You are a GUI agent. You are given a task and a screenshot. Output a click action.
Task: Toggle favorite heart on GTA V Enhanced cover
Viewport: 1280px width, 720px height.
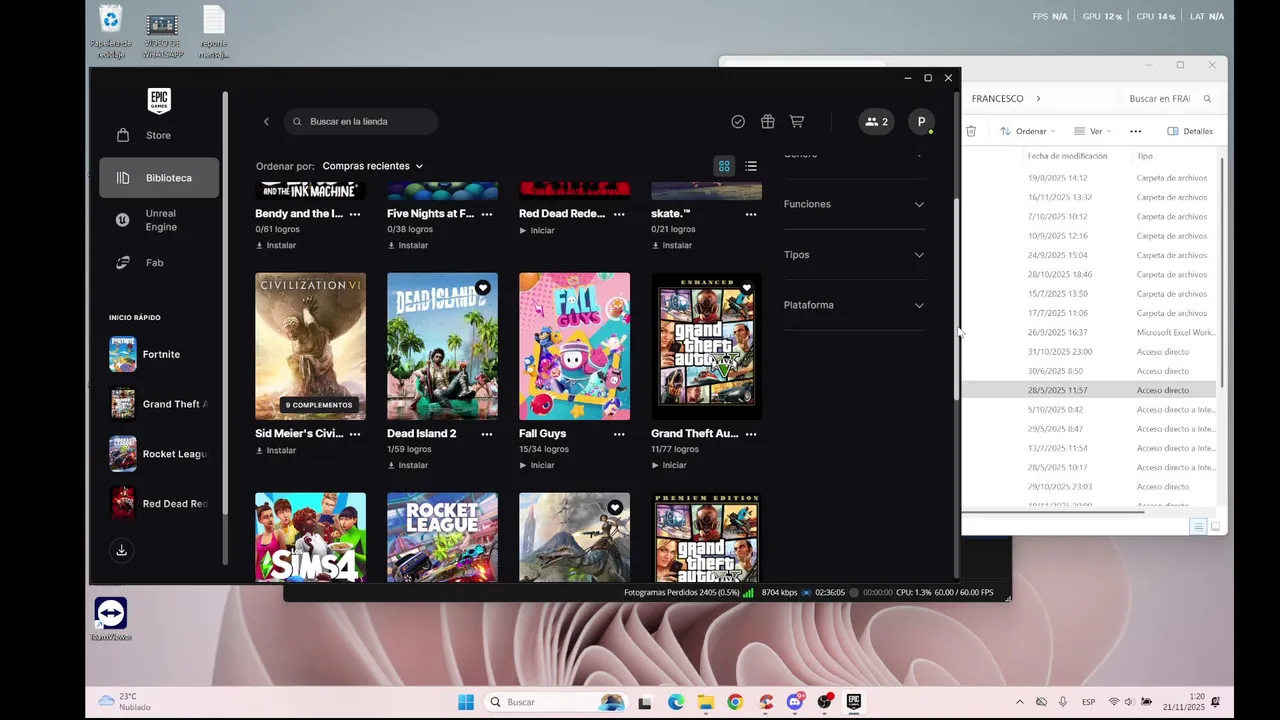[747, 288]
